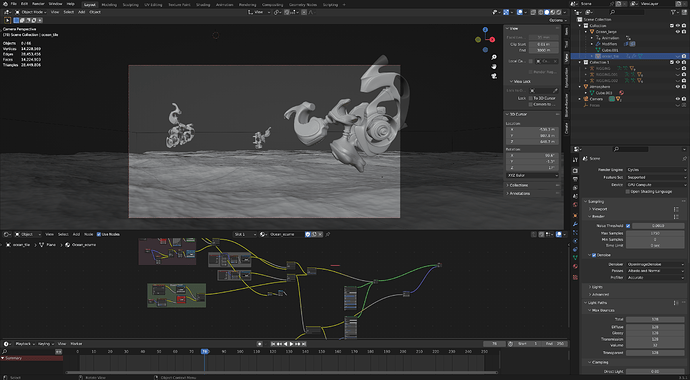
Task: Toggle Use Nodes checkbox in node editor
Action: (99, 234)
